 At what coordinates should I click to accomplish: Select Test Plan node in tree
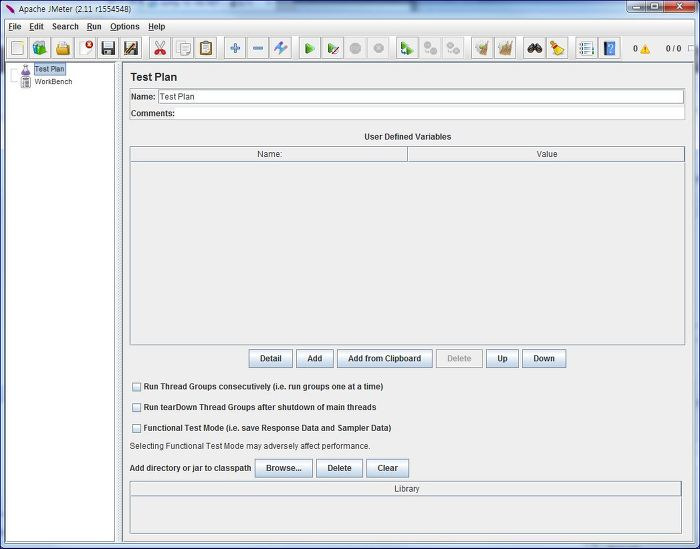click(x=50, y=69)
